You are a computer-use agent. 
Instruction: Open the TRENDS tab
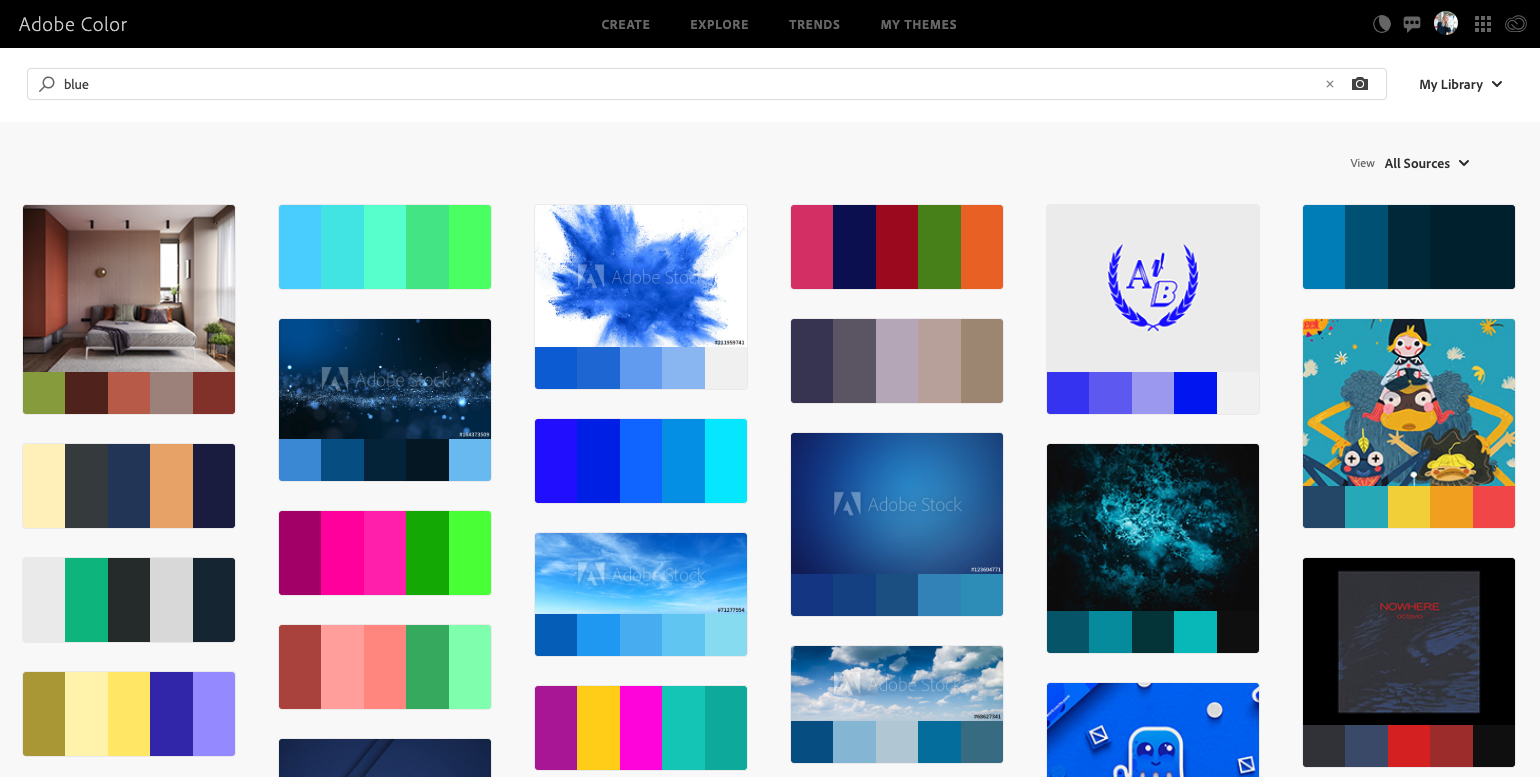pos(814,24)
